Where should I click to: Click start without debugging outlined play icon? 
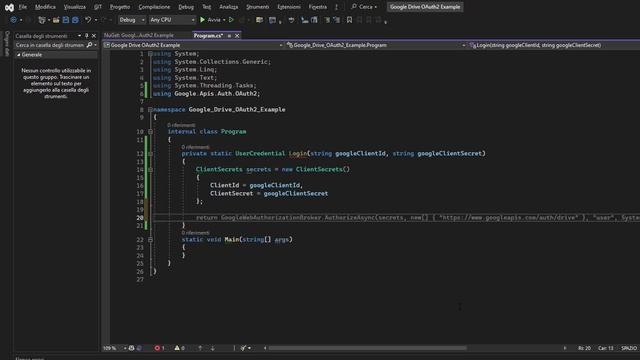click(x=231, y=20)
